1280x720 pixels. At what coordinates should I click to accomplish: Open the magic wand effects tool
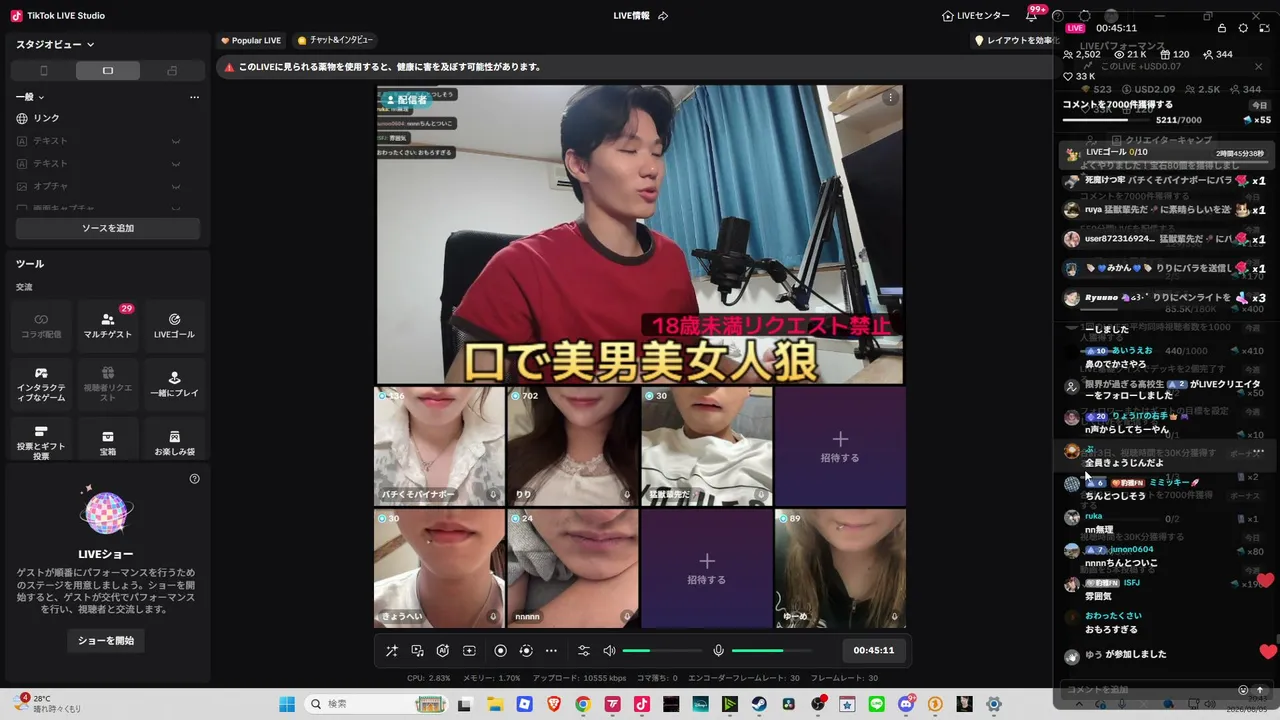coord(392,651)
